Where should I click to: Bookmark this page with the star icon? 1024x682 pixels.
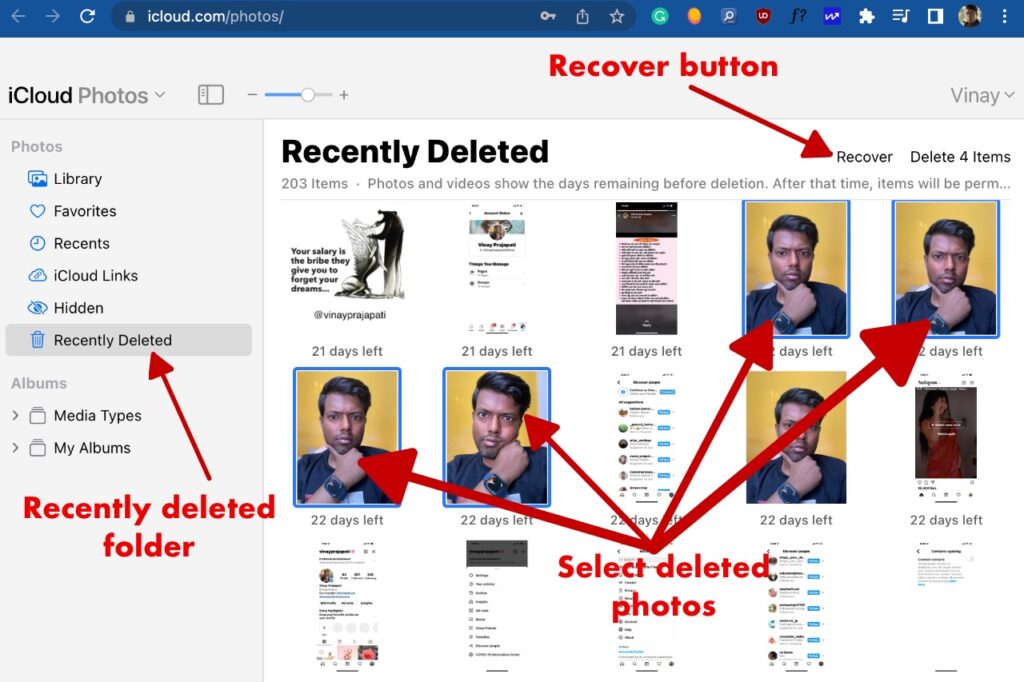point(616,16)
